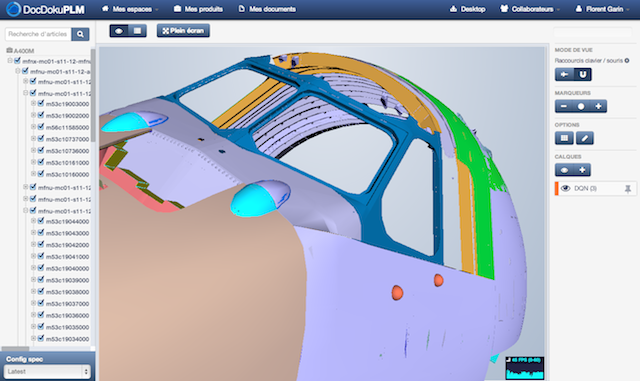Open the Config spec Latest dropdown
Image resolution: width=640 pixels, height=381 pixels.
(47, 372)
